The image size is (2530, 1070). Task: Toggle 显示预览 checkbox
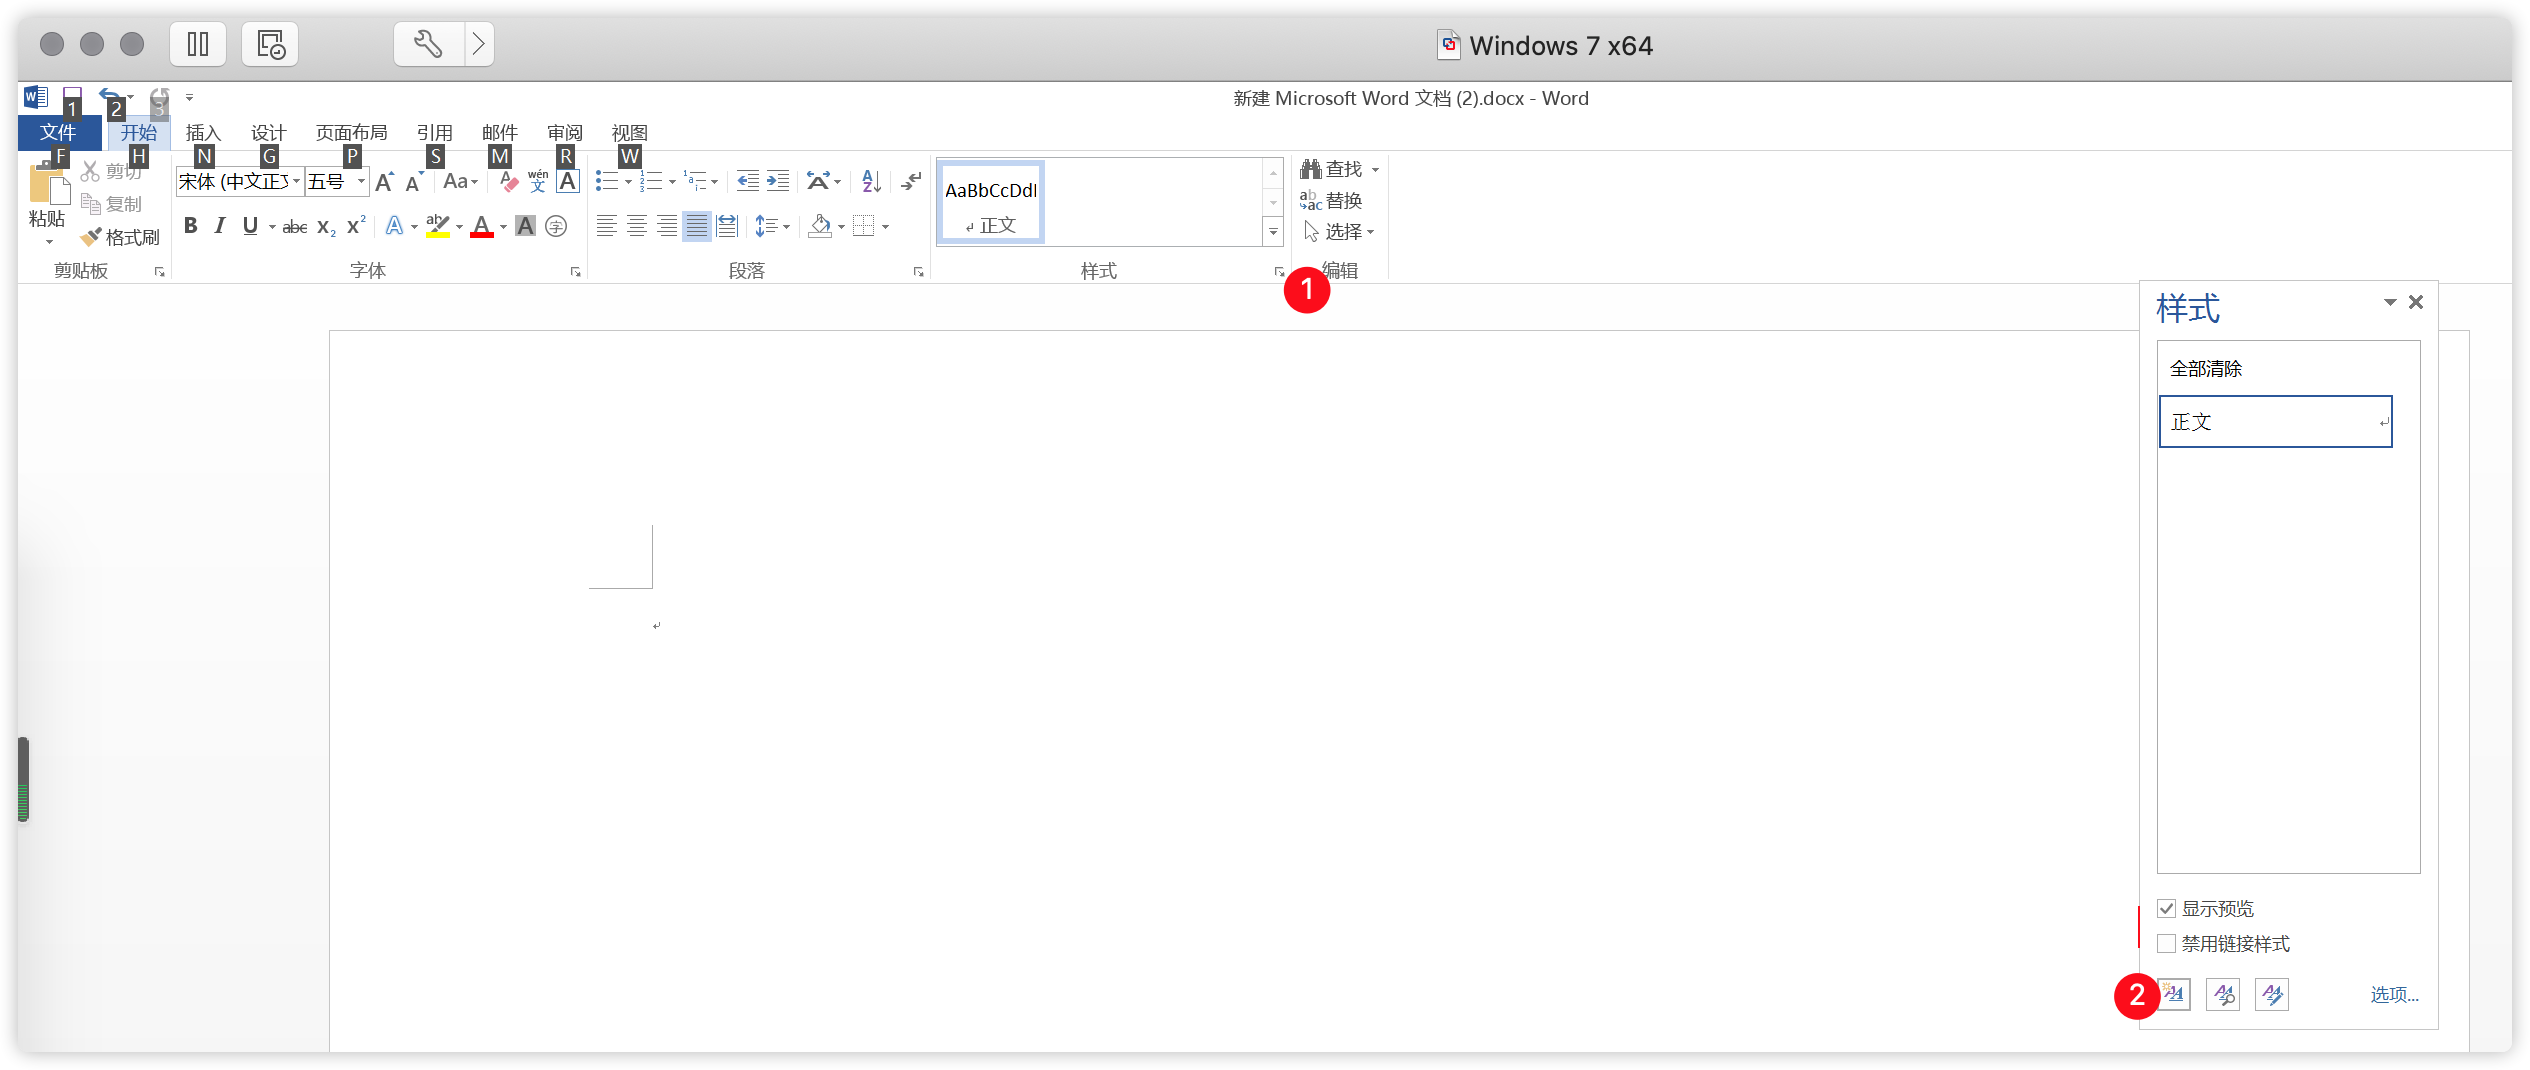[x=2166, y=909]
